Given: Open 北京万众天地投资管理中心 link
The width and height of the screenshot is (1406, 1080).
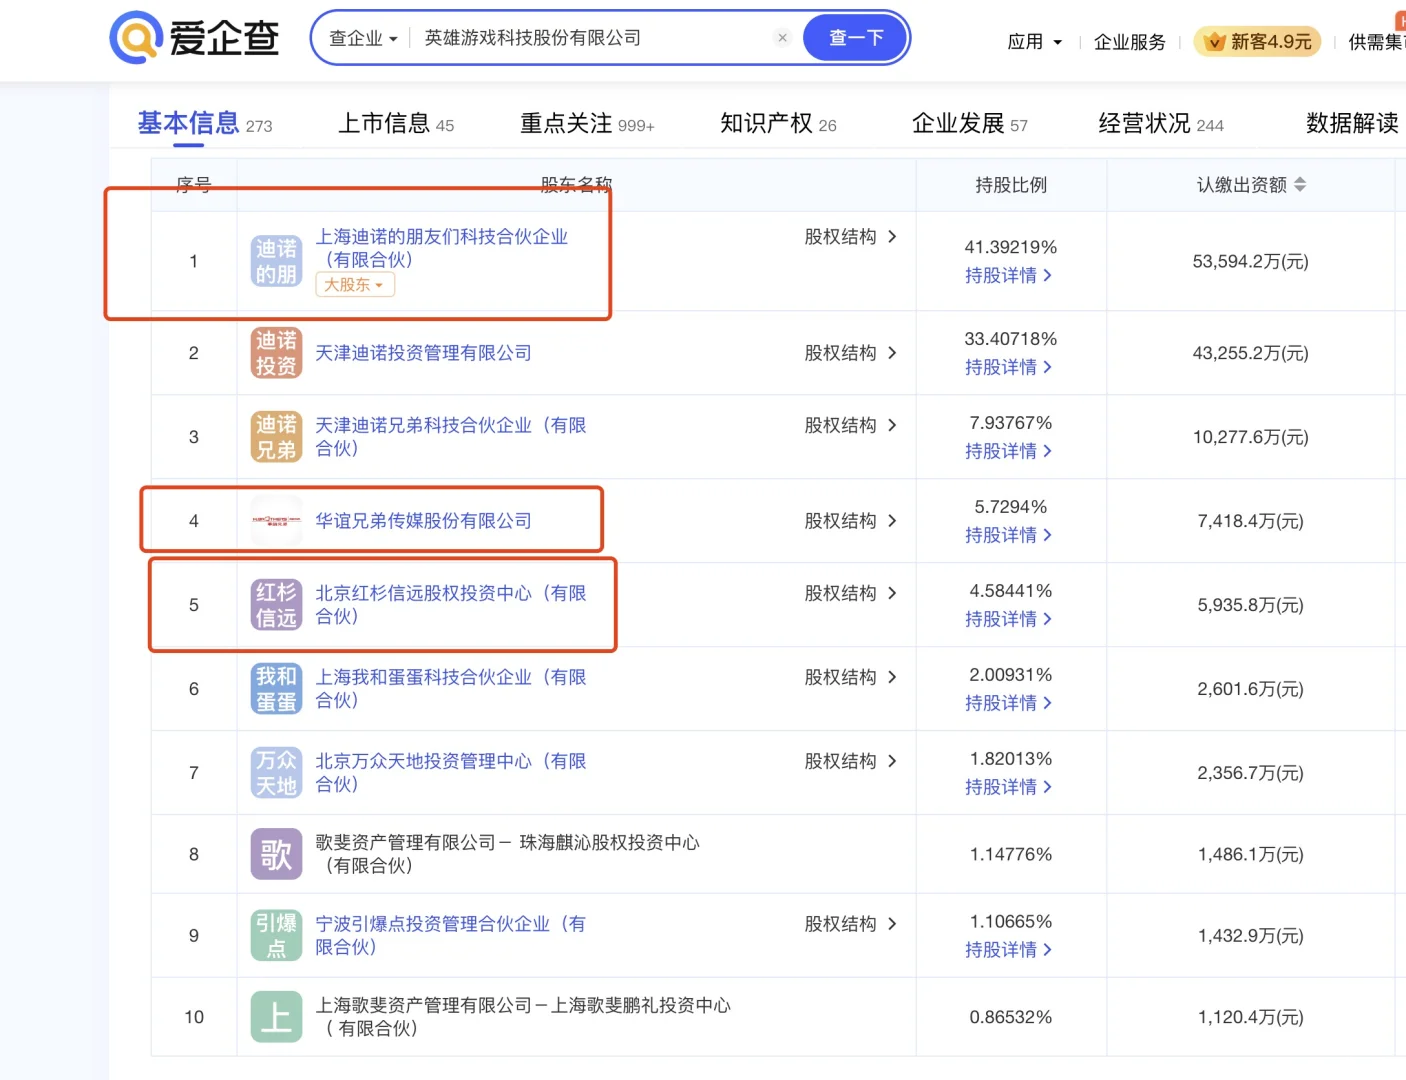Looking at the screenshot, I should coord(451,773).
